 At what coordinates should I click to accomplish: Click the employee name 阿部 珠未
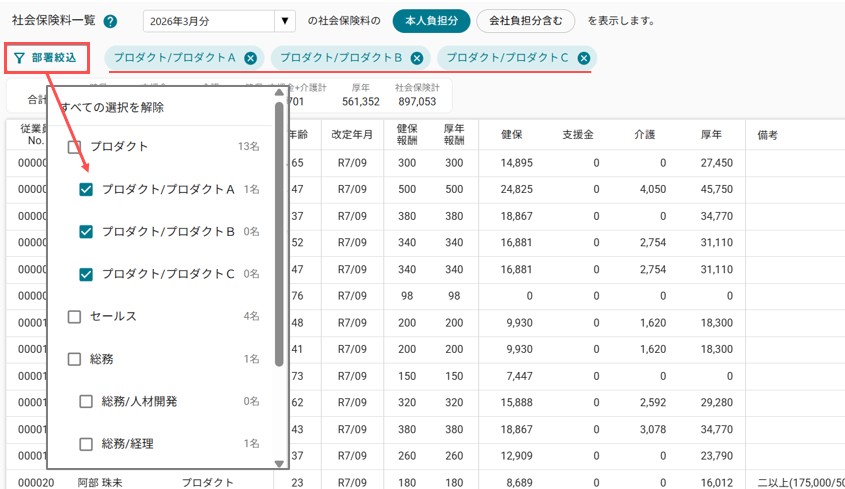pos(100,483)
